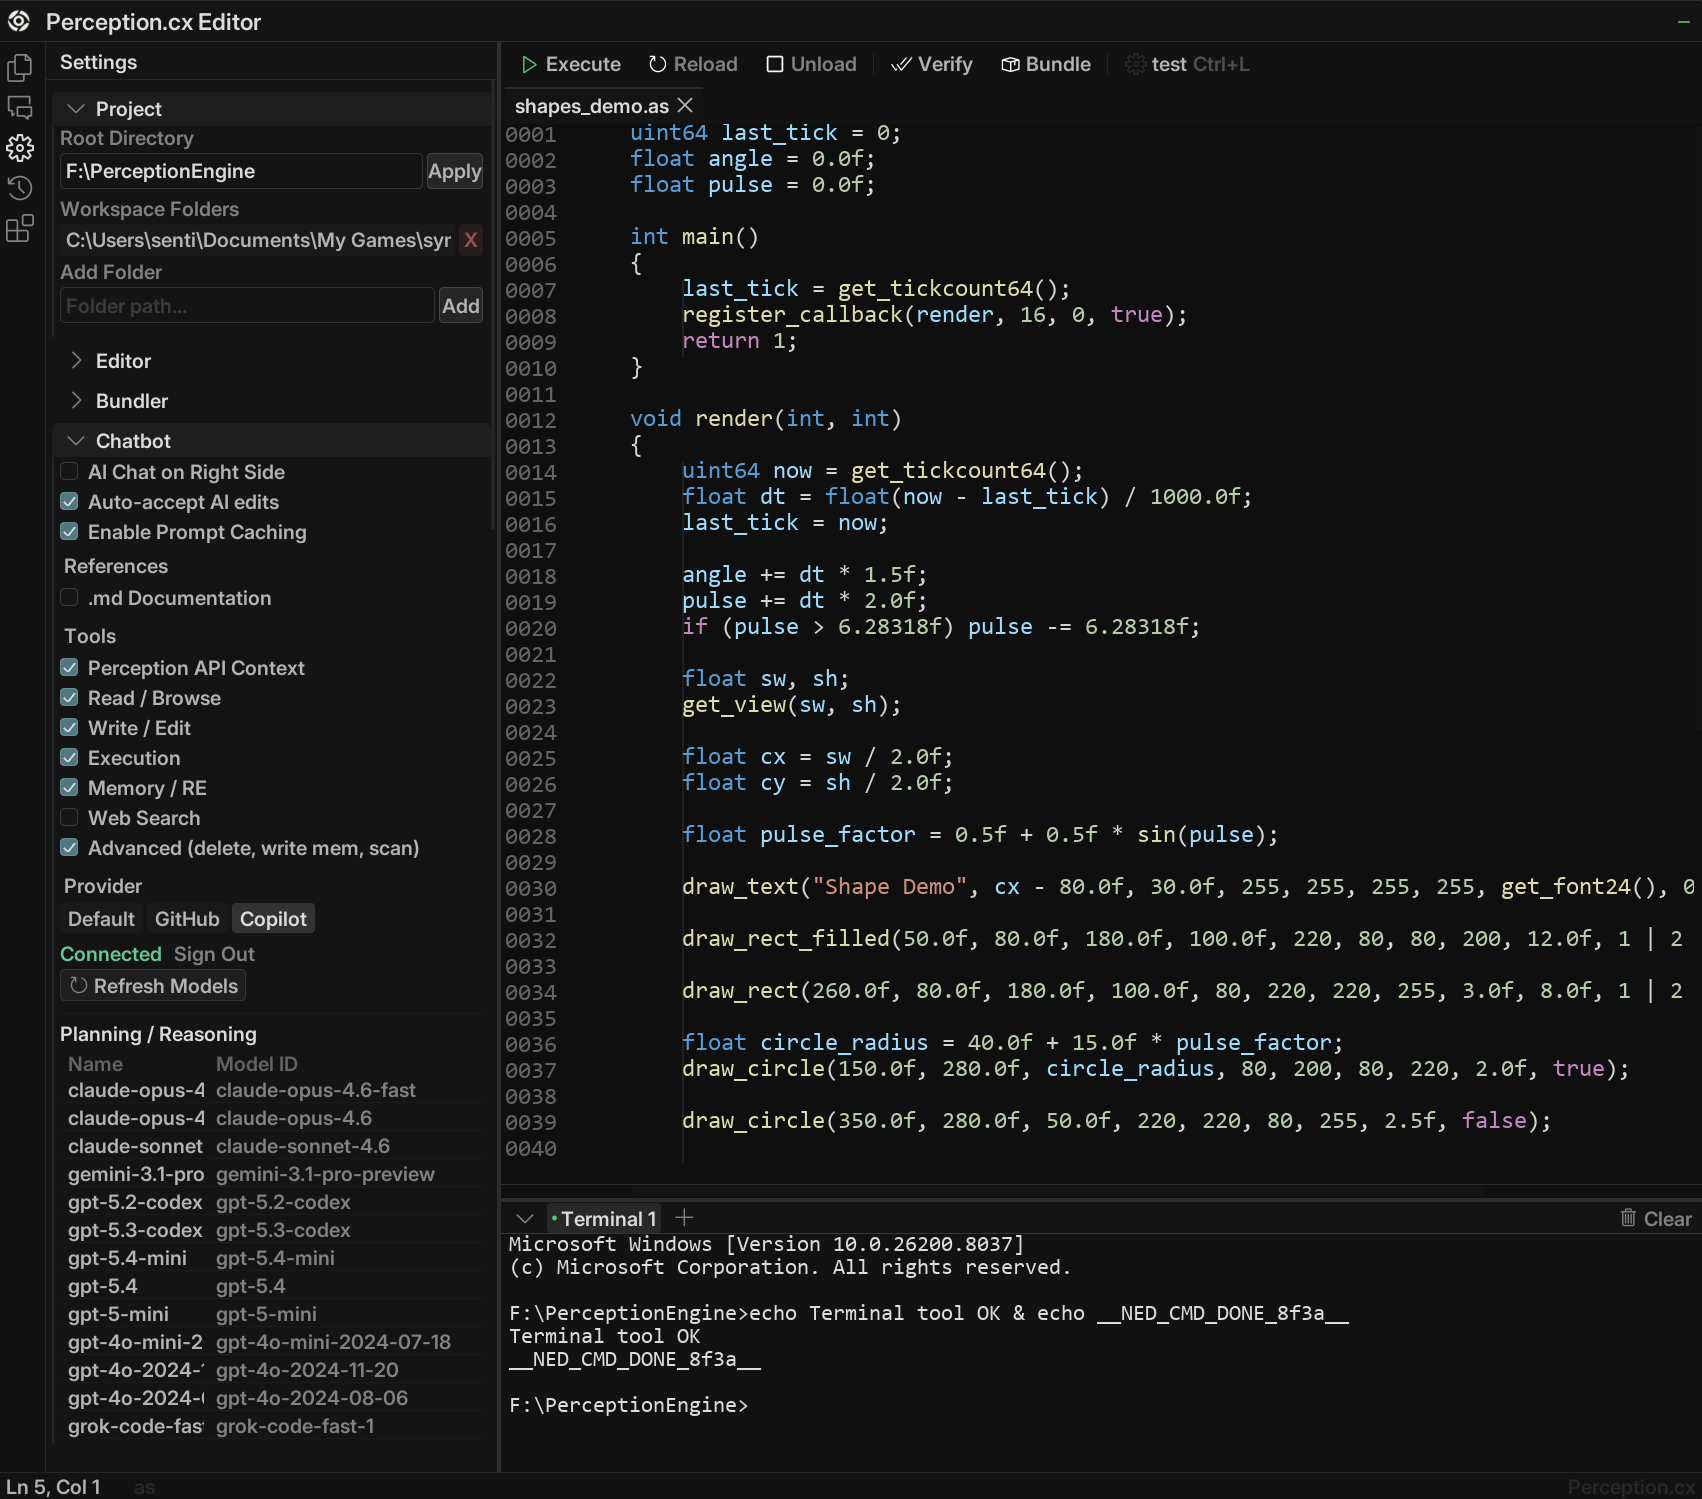Click the Sign Out link
1702x1499 pixels.
coord(214,954)
